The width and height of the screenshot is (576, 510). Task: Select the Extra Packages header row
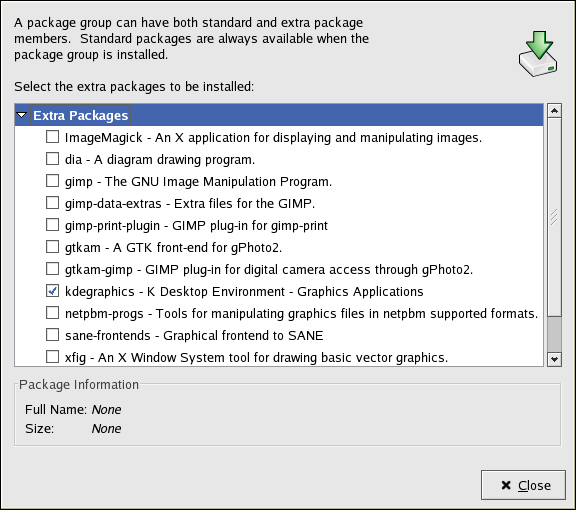pos(279,115)
